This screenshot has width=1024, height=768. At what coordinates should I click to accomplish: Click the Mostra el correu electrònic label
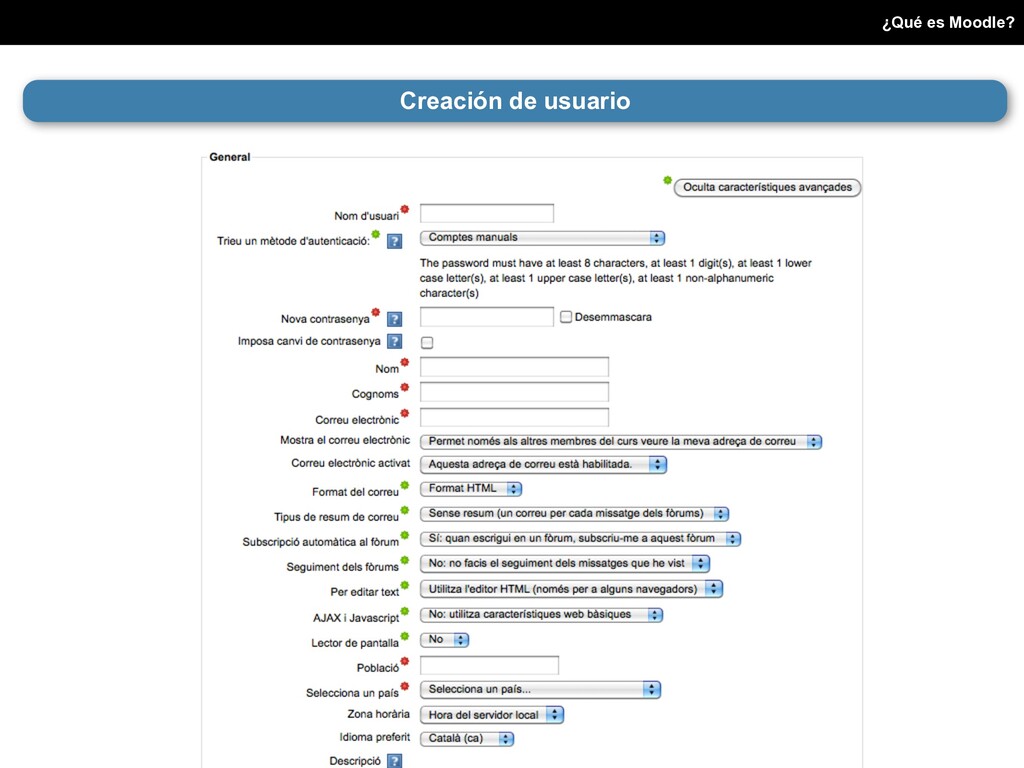[x=345, y=440]
